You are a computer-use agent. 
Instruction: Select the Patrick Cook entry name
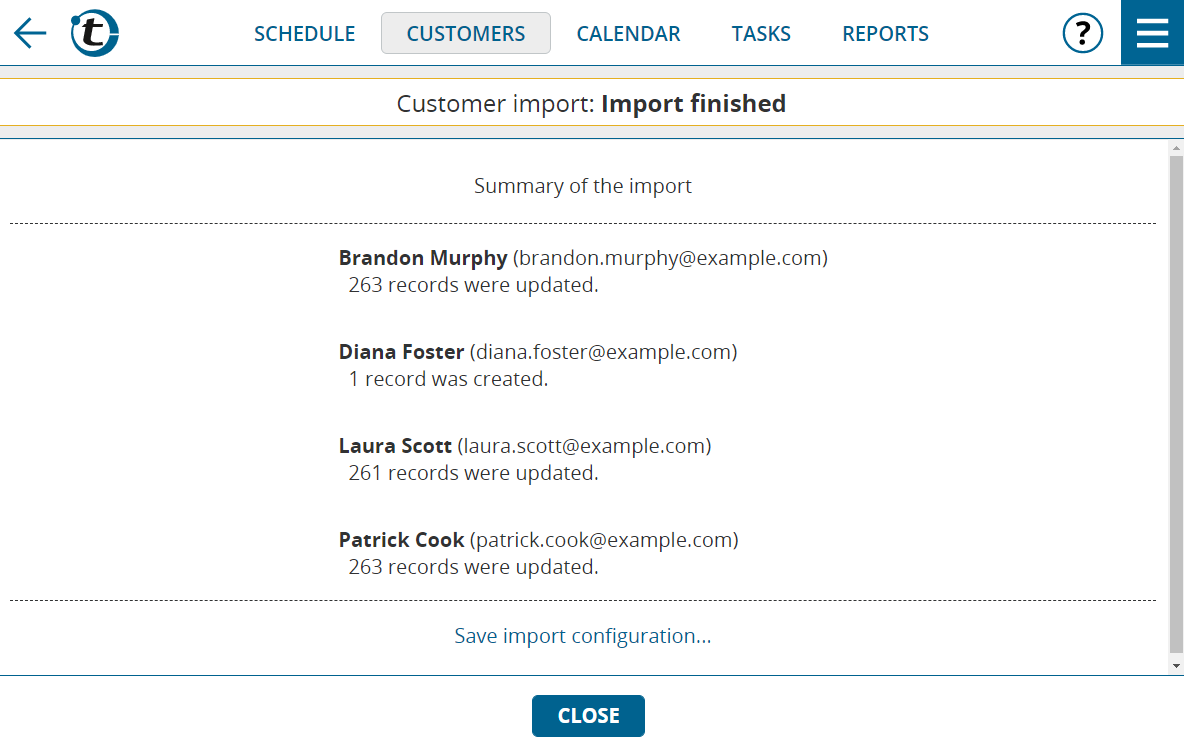click(401, 540)
